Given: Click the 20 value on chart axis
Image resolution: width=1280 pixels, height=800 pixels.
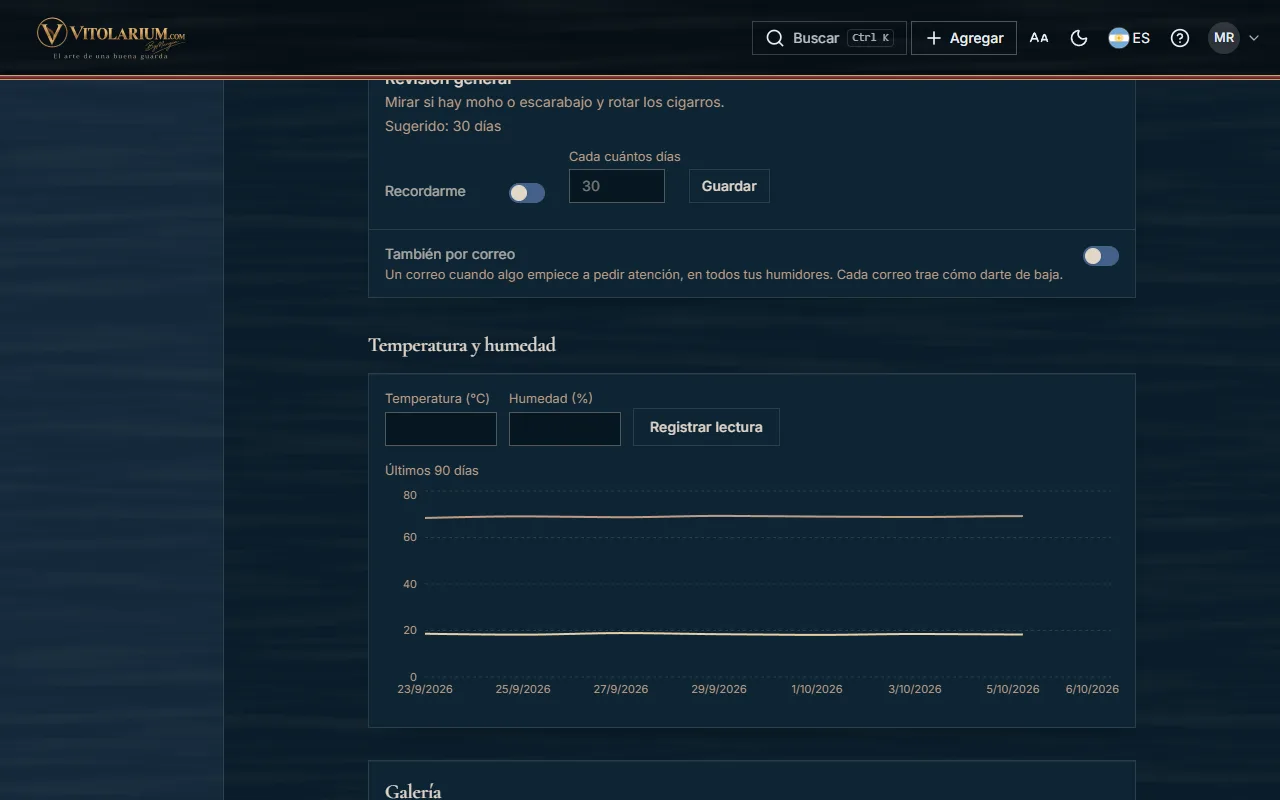Looking at the screenshot, I should tap(410, 630).
